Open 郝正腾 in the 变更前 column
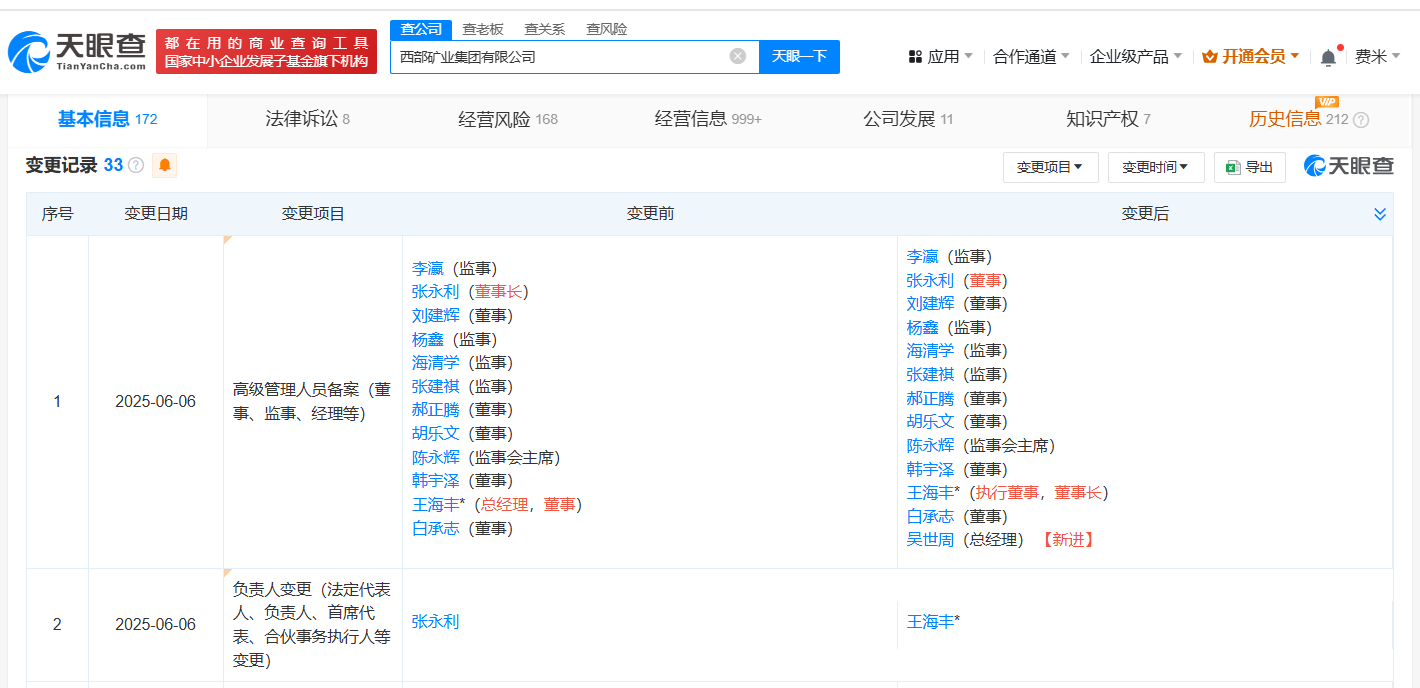Screen dimensions: 1420x688 [436, 409]
